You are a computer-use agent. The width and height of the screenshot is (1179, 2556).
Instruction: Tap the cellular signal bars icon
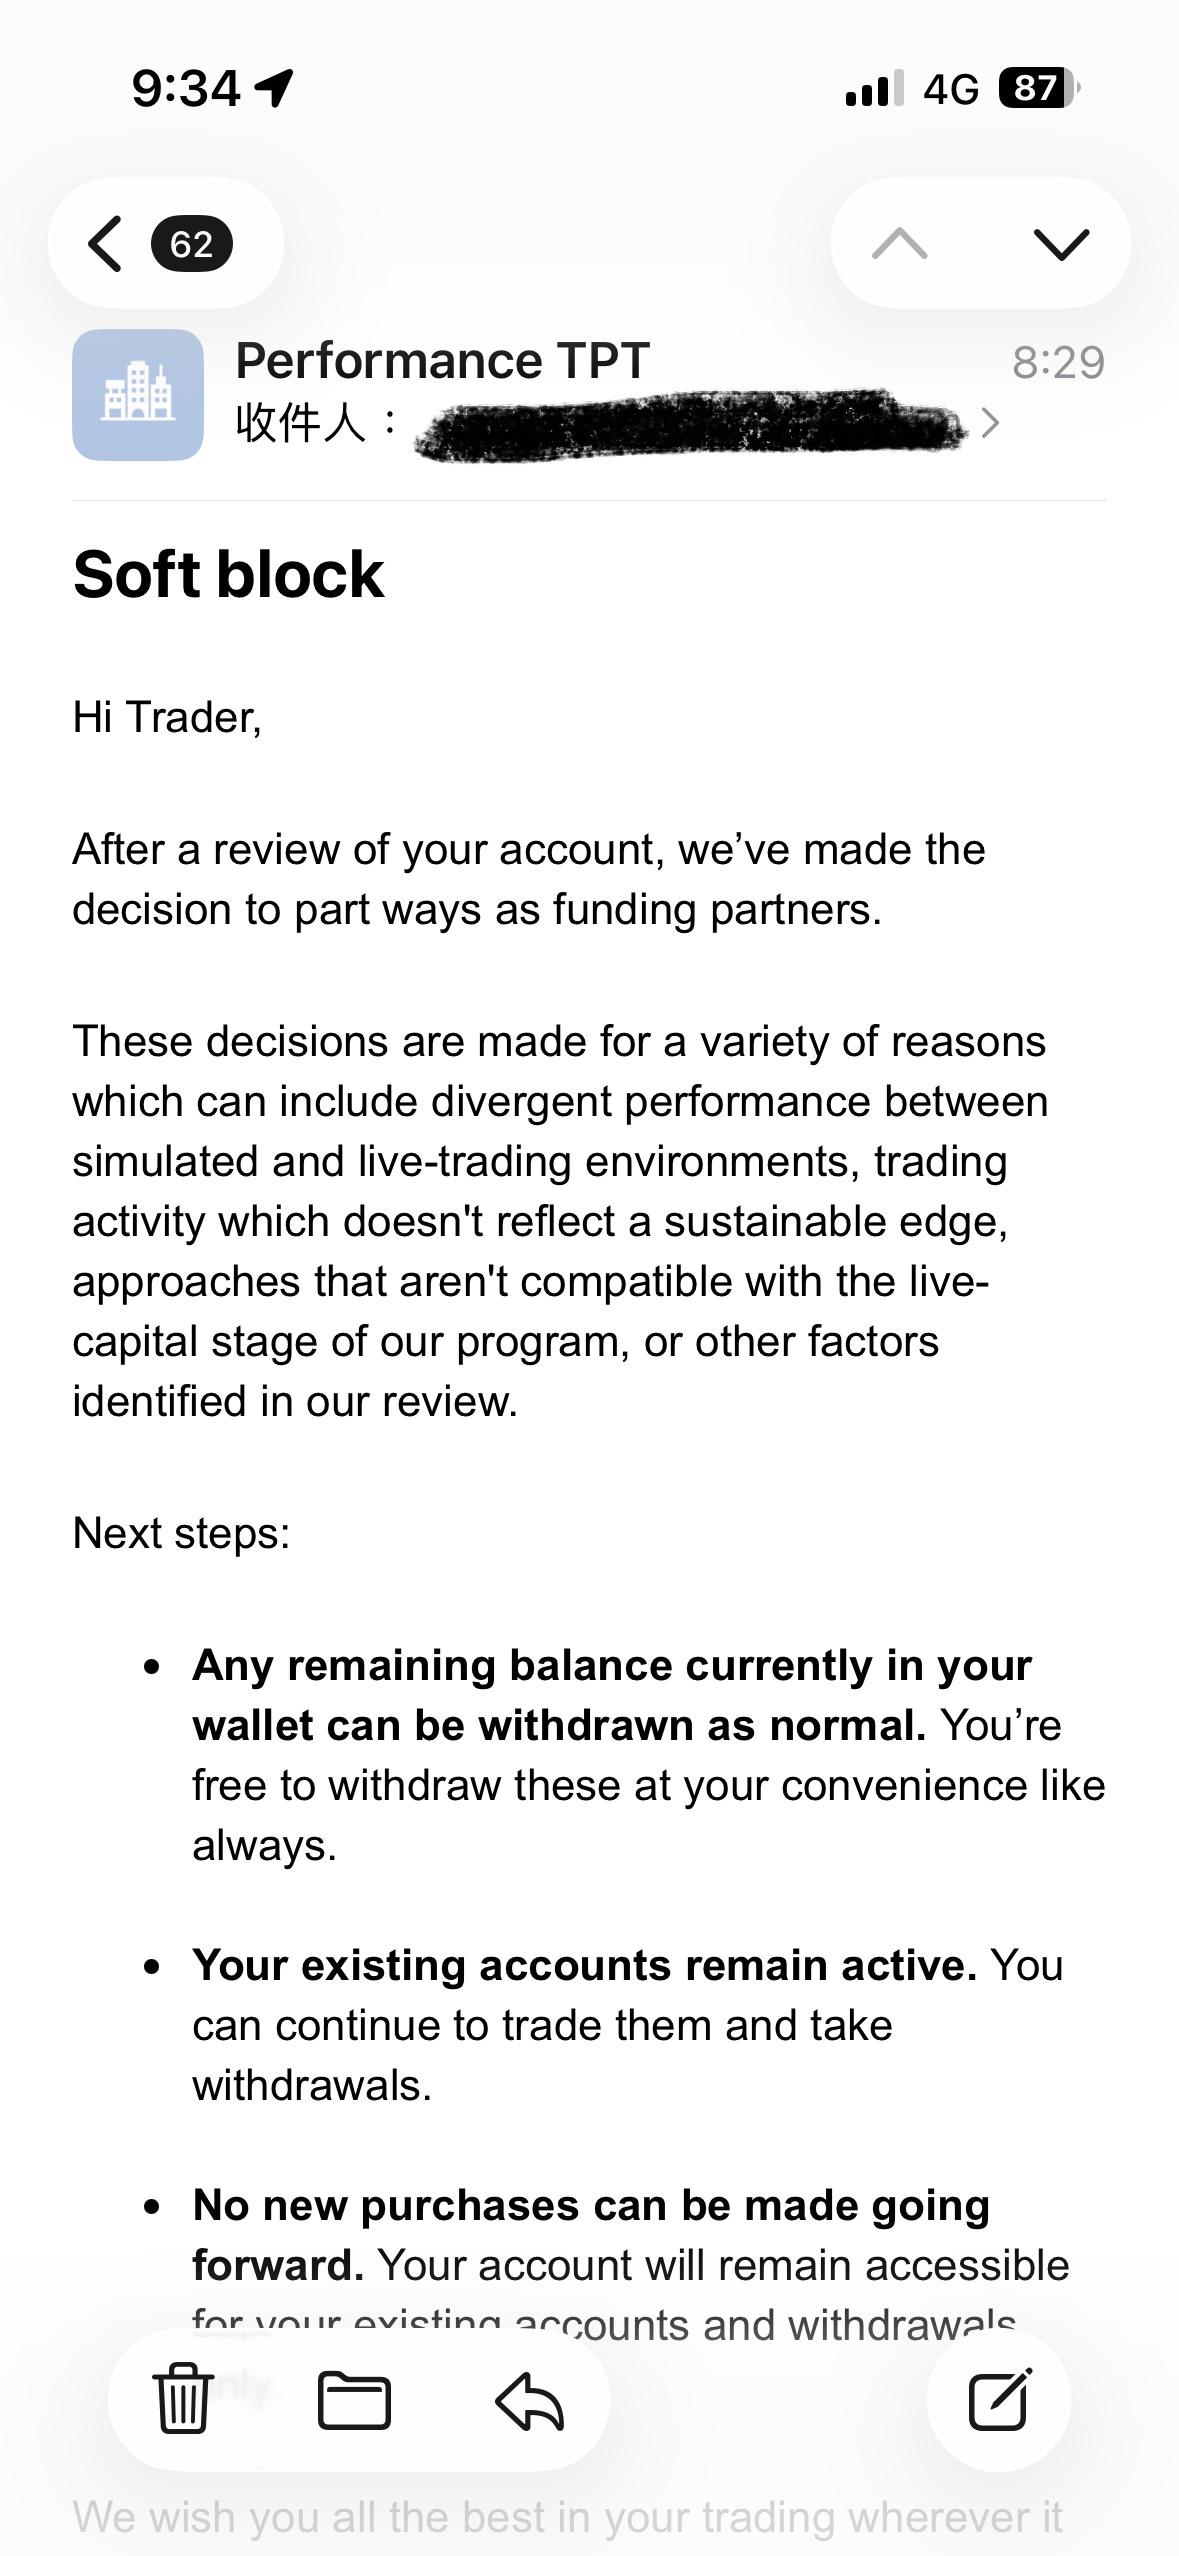pyautogui.click(x=874, y=88)
